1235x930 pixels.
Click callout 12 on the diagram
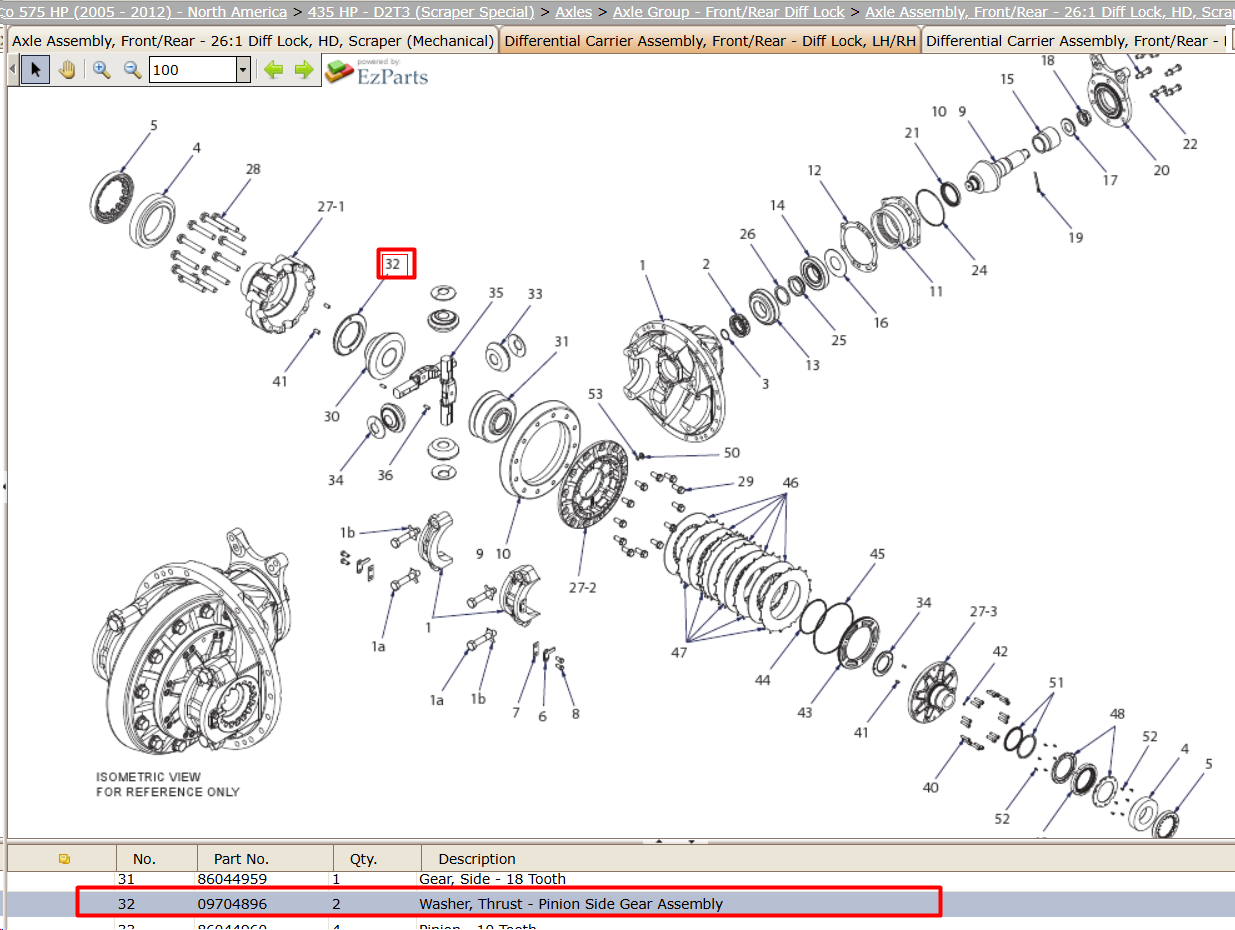814,170
